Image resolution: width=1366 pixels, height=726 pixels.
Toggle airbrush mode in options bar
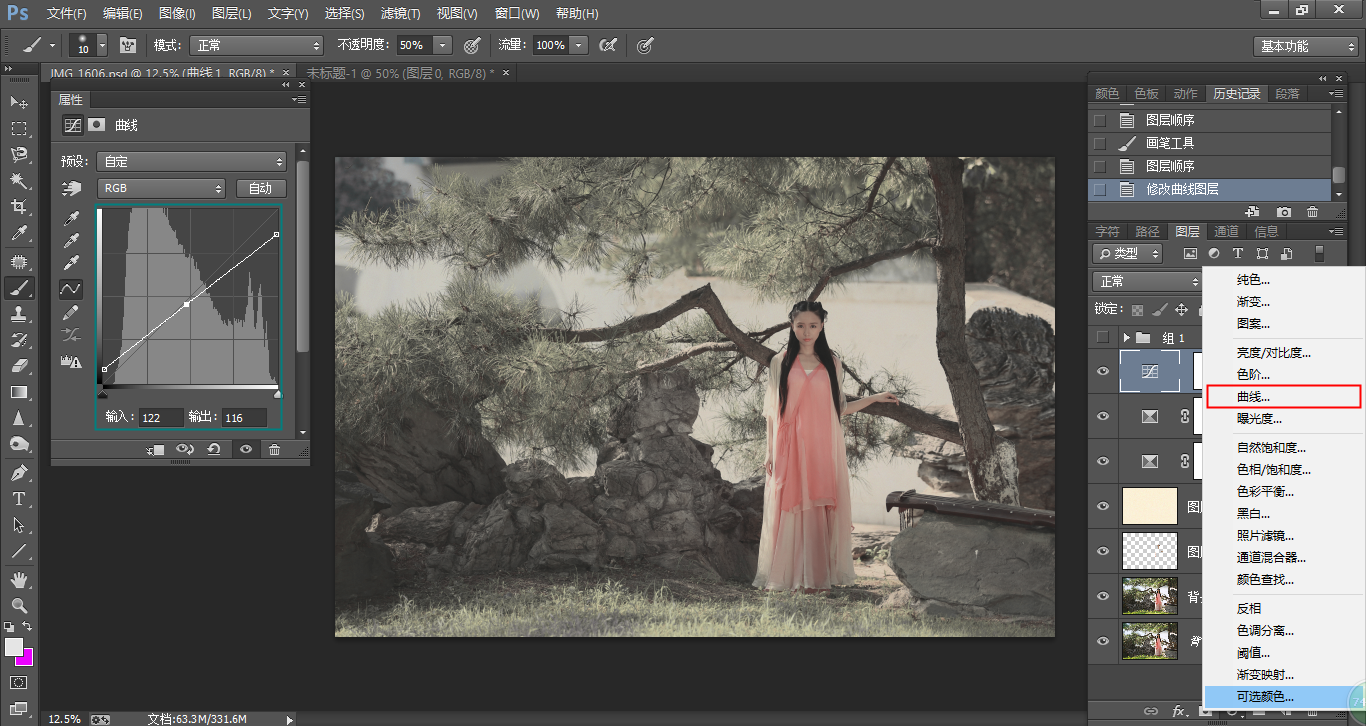tap(607, 45)
